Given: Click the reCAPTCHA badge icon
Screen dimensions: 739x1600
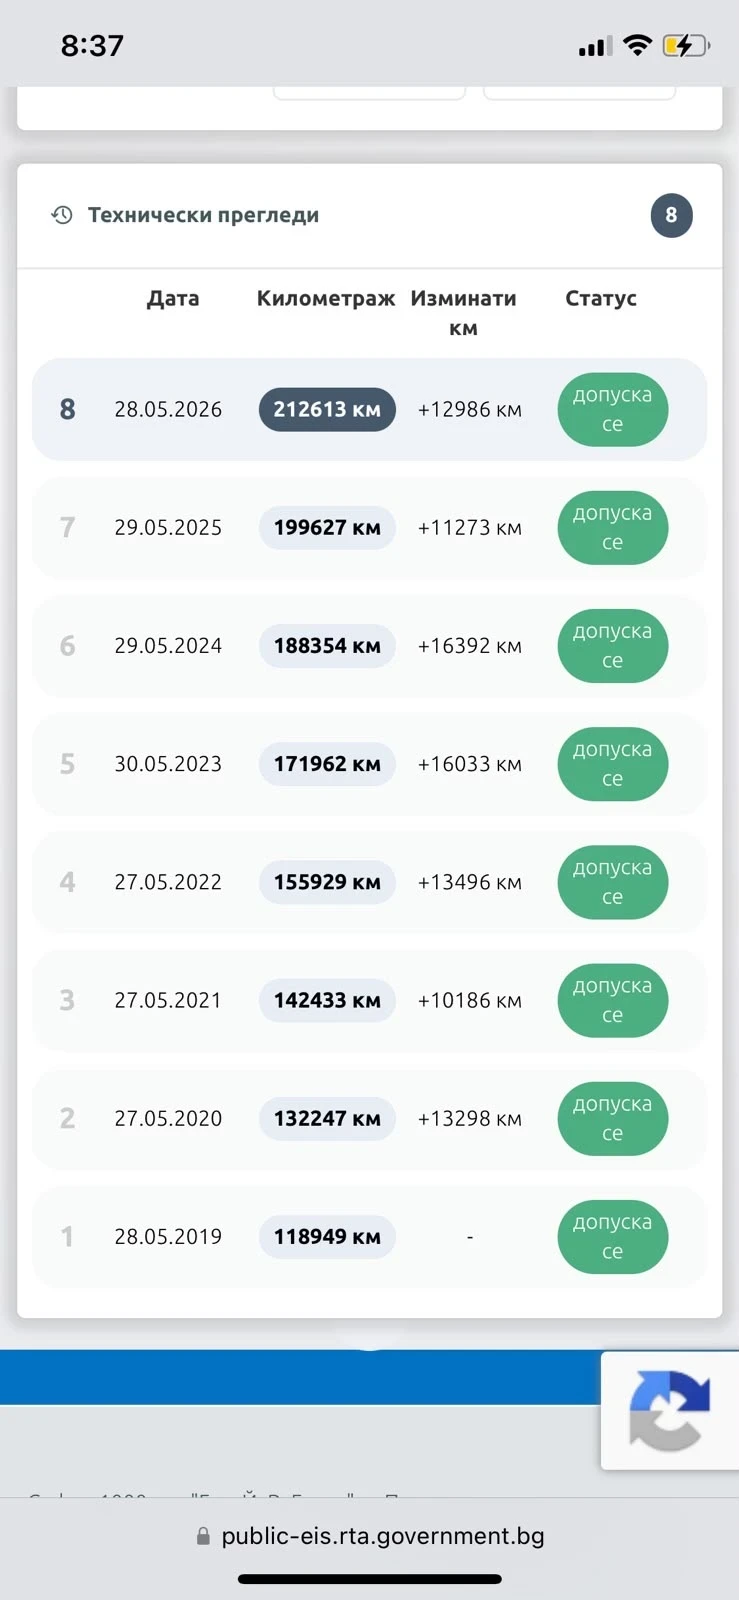Looking at the screenshot, I should [x=669, y=1410].
